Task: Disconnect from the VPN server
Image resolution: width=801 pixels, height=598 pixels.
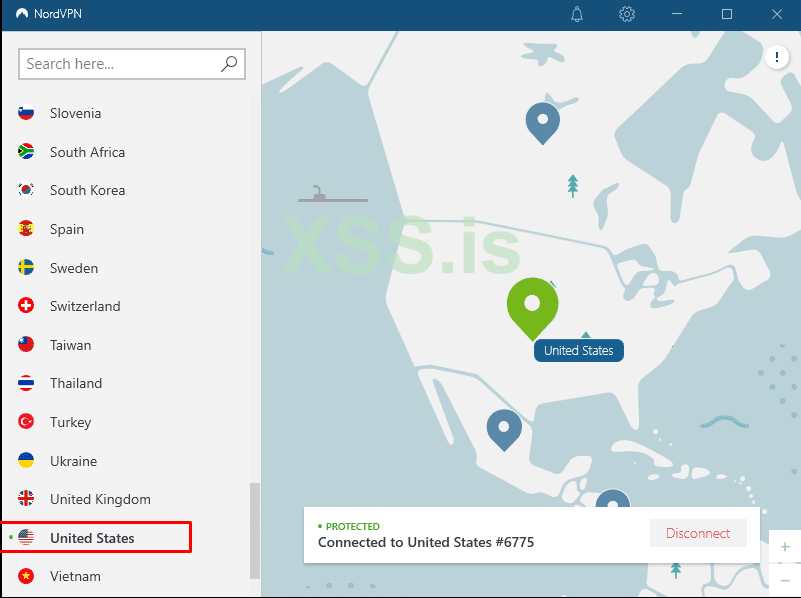Action: (x=698, y=533)
